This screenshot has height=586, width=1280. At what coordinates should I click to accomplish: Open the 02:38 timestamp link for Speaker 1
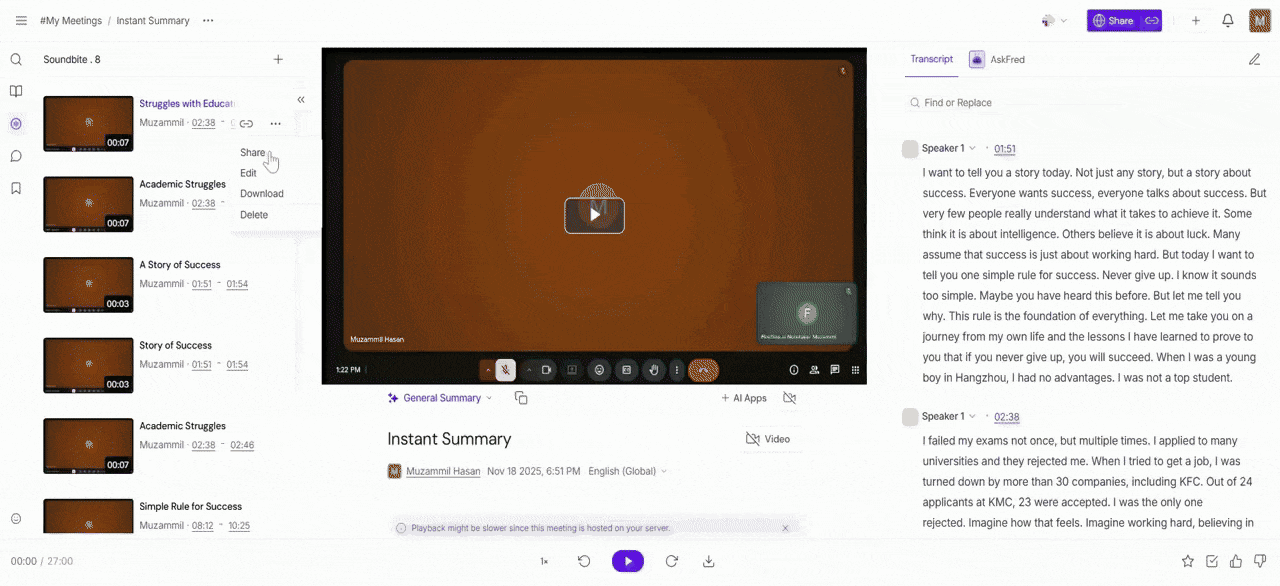(x=1006, y=417)
